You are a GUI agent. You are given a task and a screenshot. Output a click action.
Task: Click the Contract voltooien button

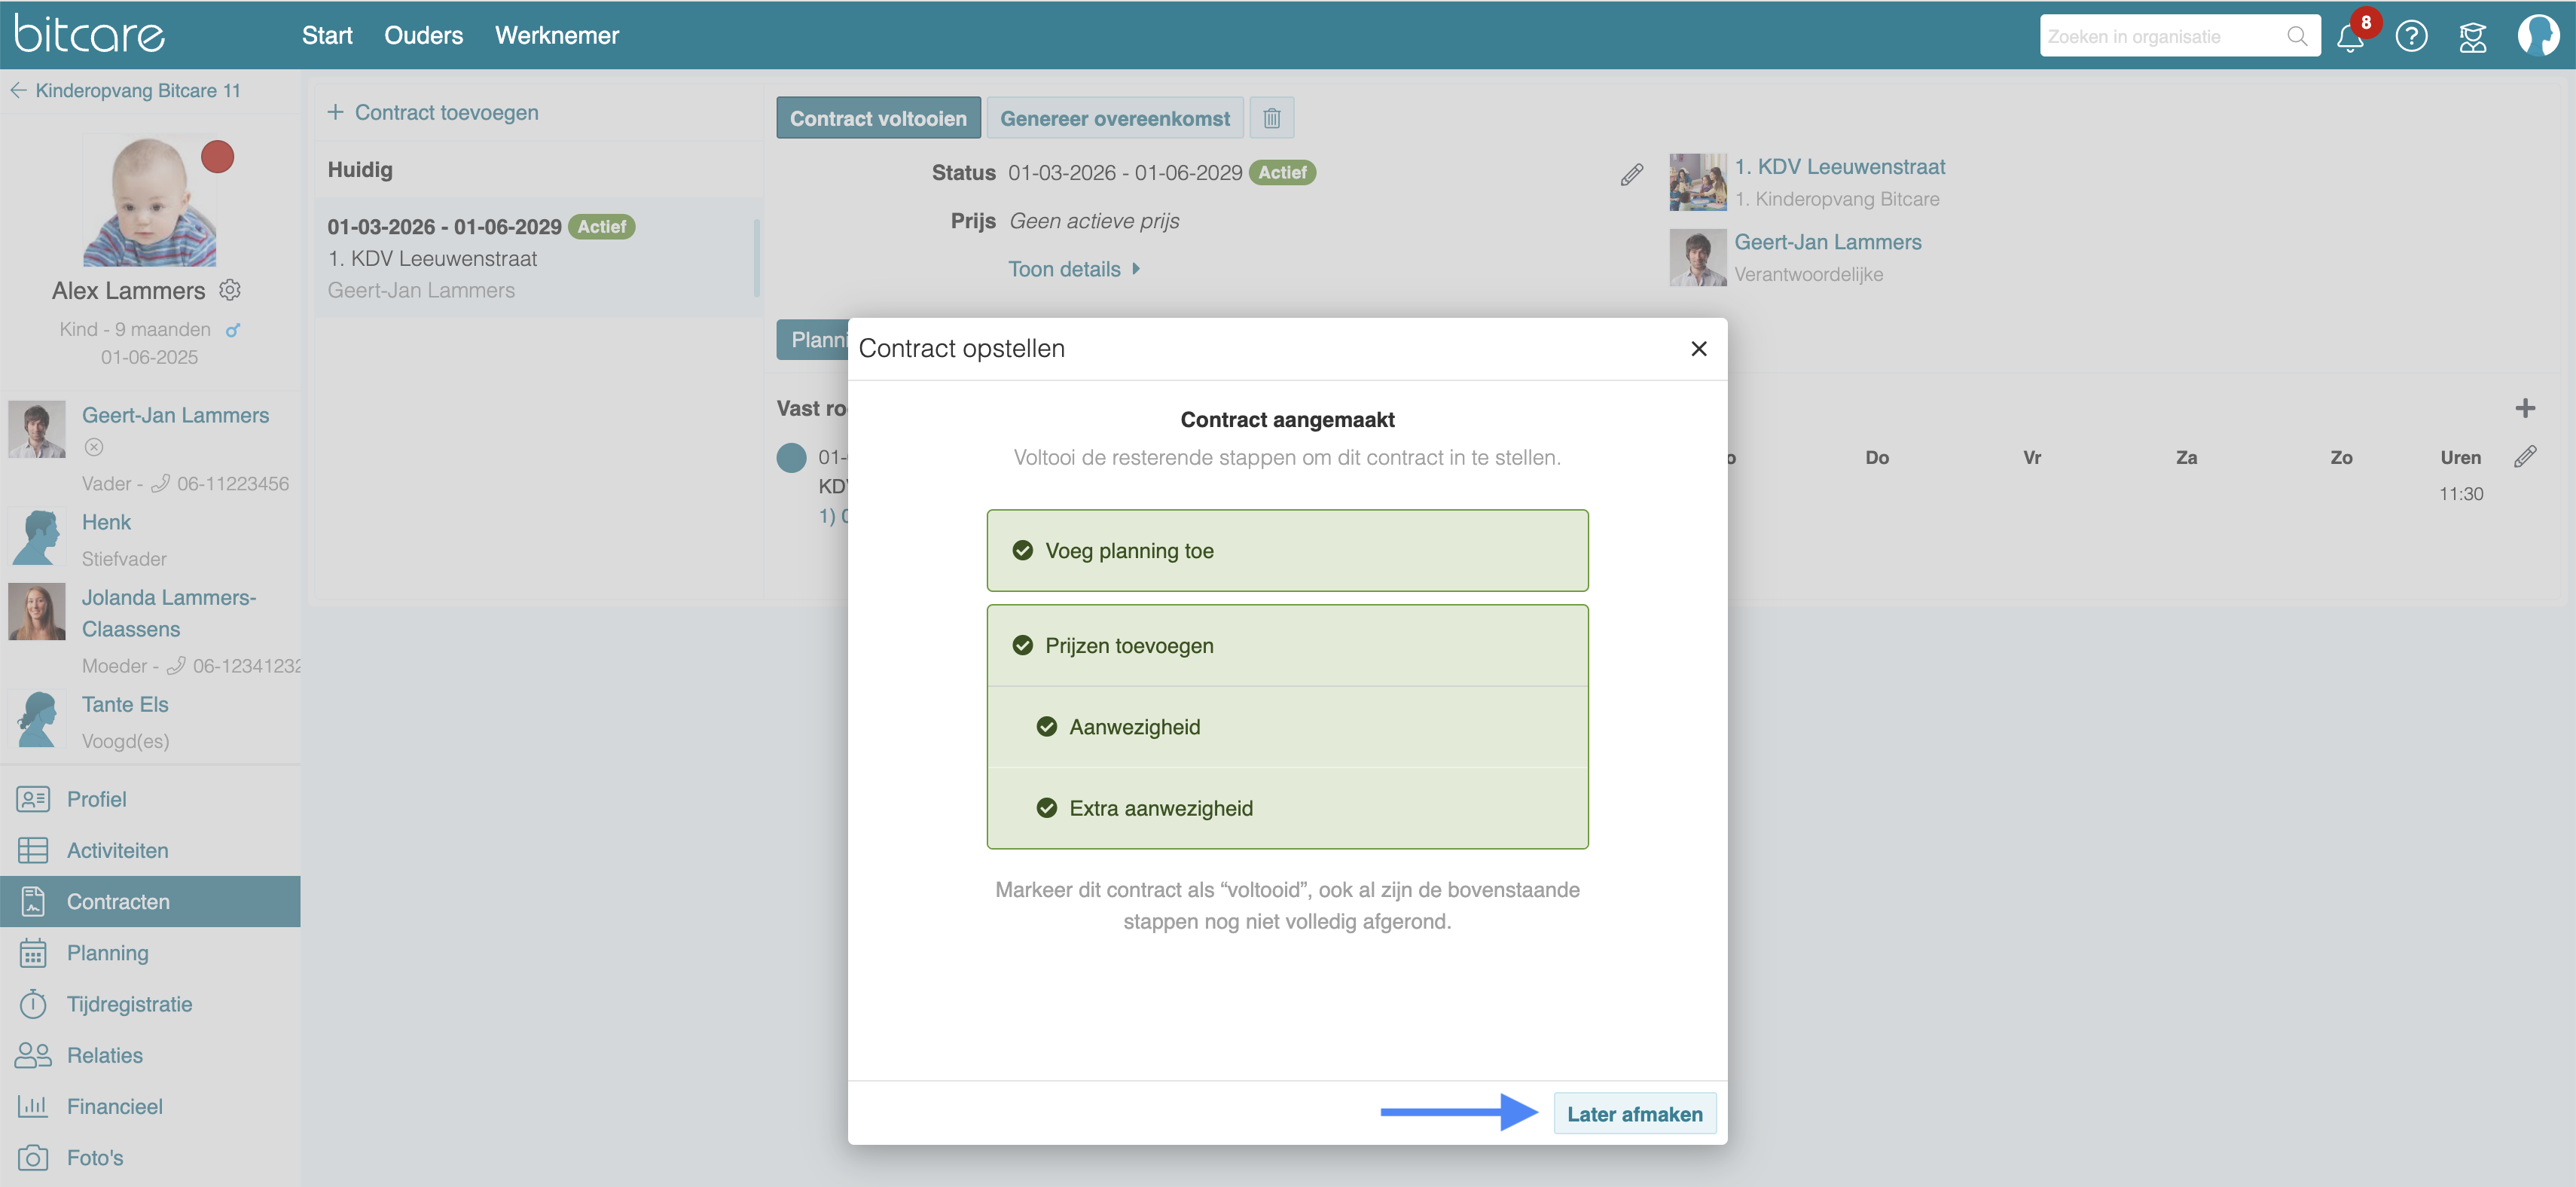click(x=877, y=118)
